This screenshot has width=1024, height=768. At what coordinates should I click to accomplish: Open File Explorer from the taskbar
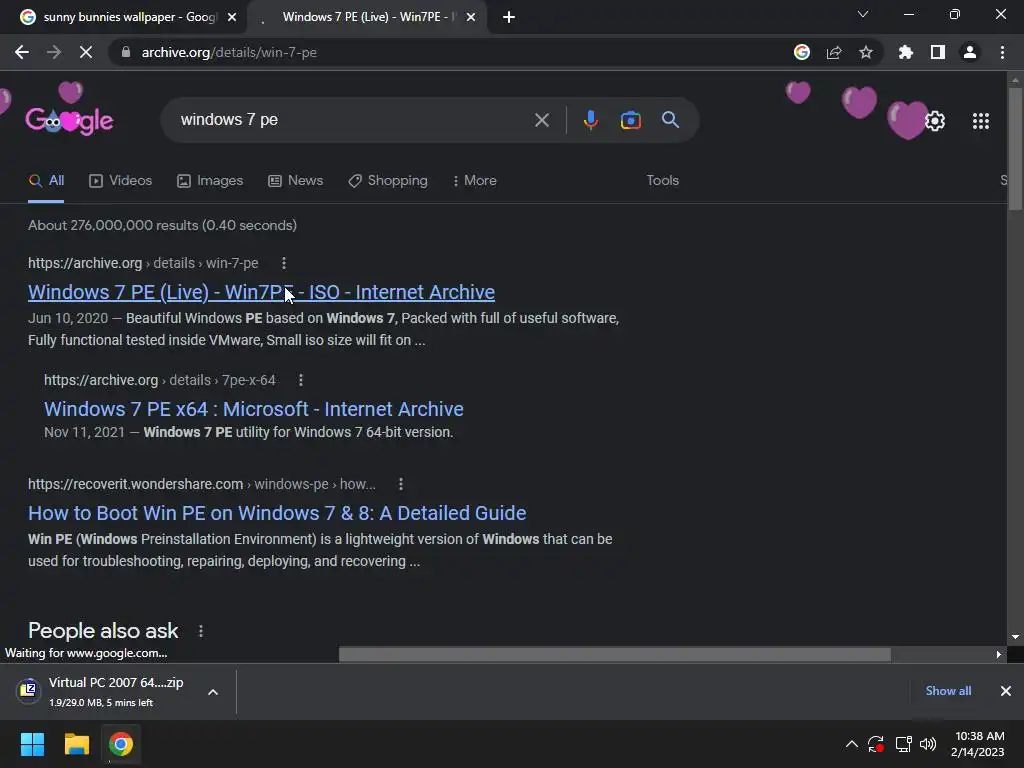(x=76, y=744)
